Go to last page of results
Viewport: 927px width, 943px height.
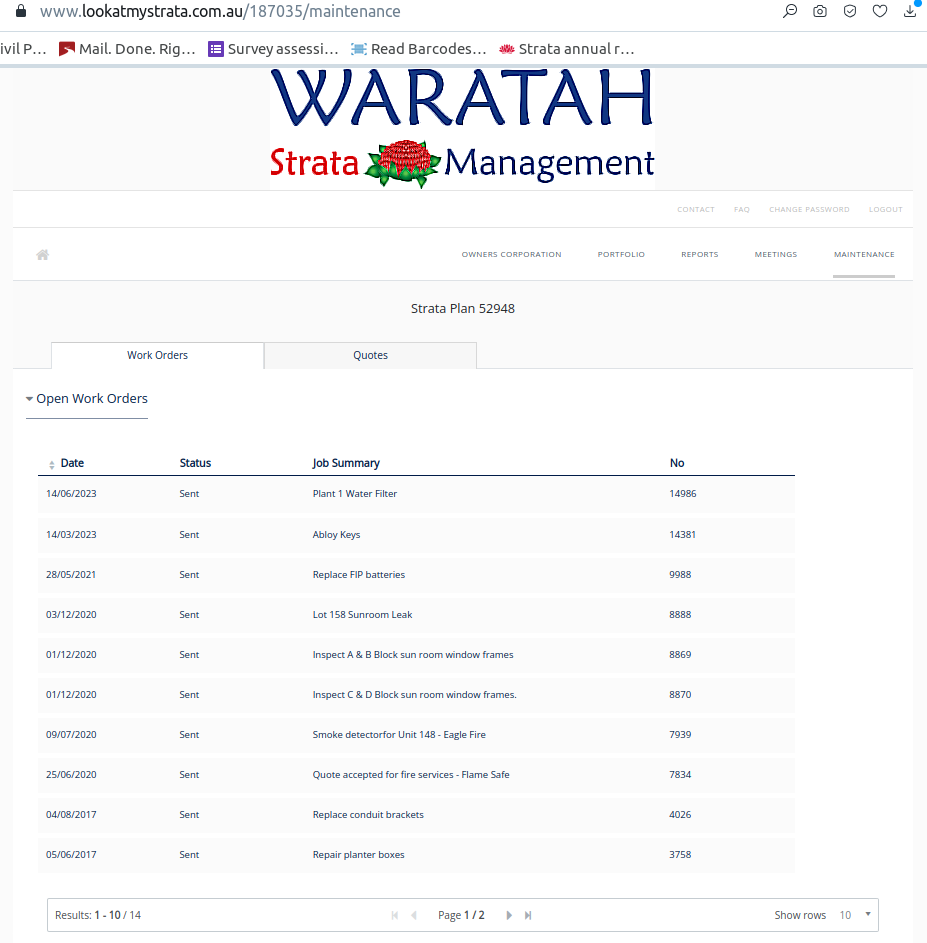tap(528, 915)
